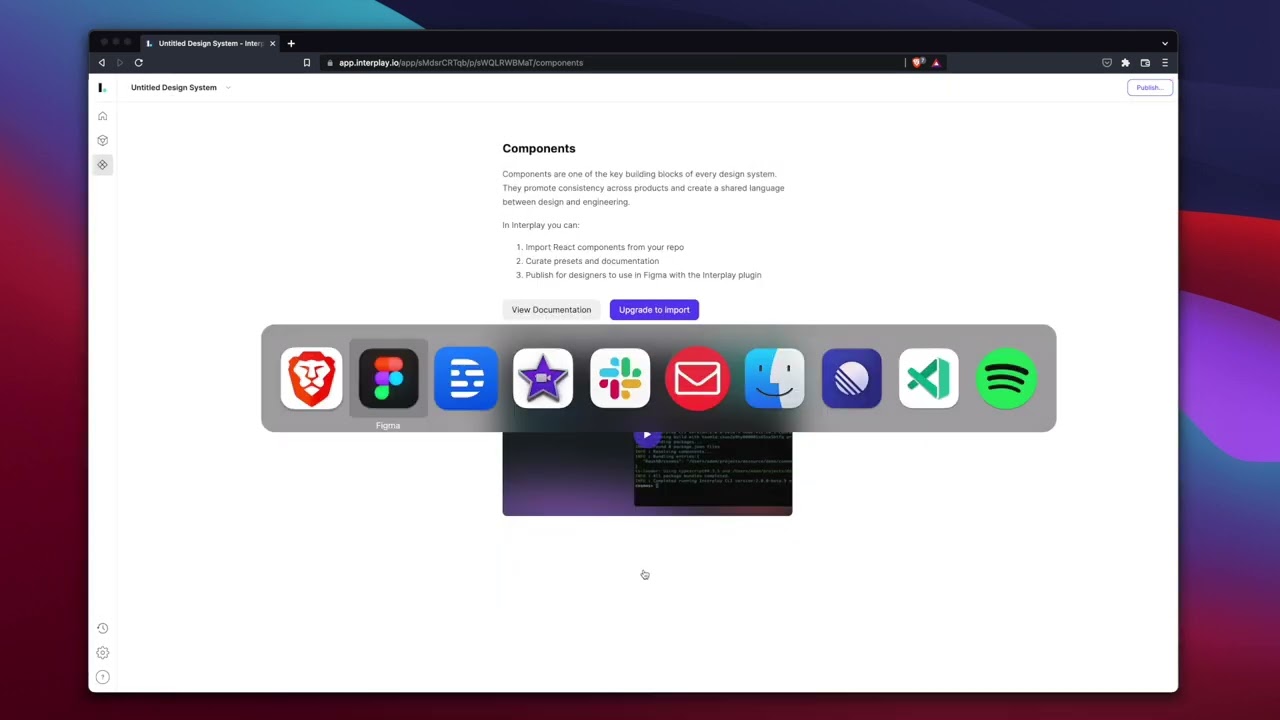1280x720 pixels.
Task: Click 'Curate presets and documentation' list item
Action: (592, 261)
